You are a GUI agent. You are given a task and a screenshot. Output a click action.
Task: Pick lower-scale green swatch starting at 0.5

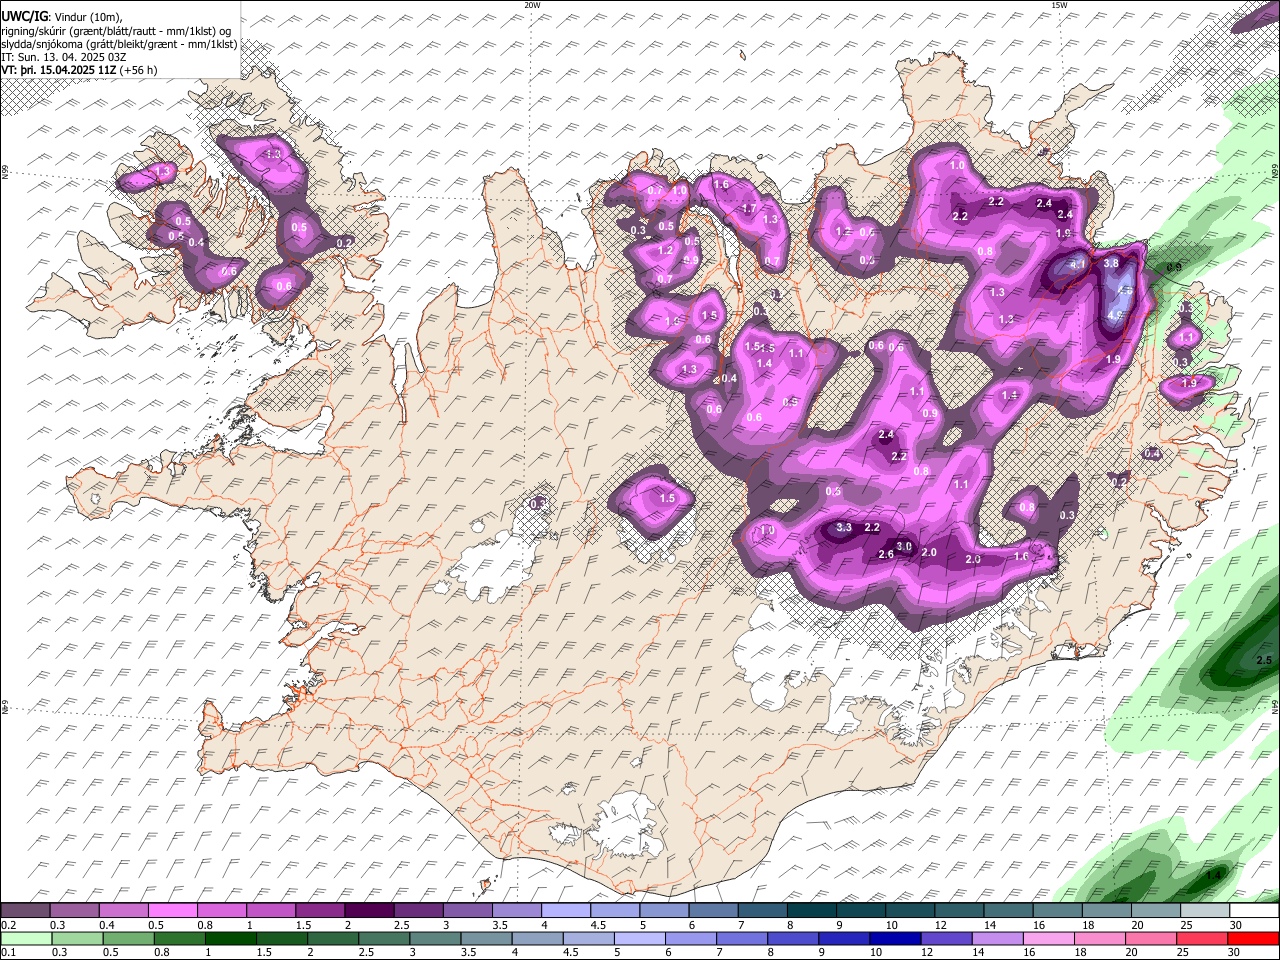128,939
